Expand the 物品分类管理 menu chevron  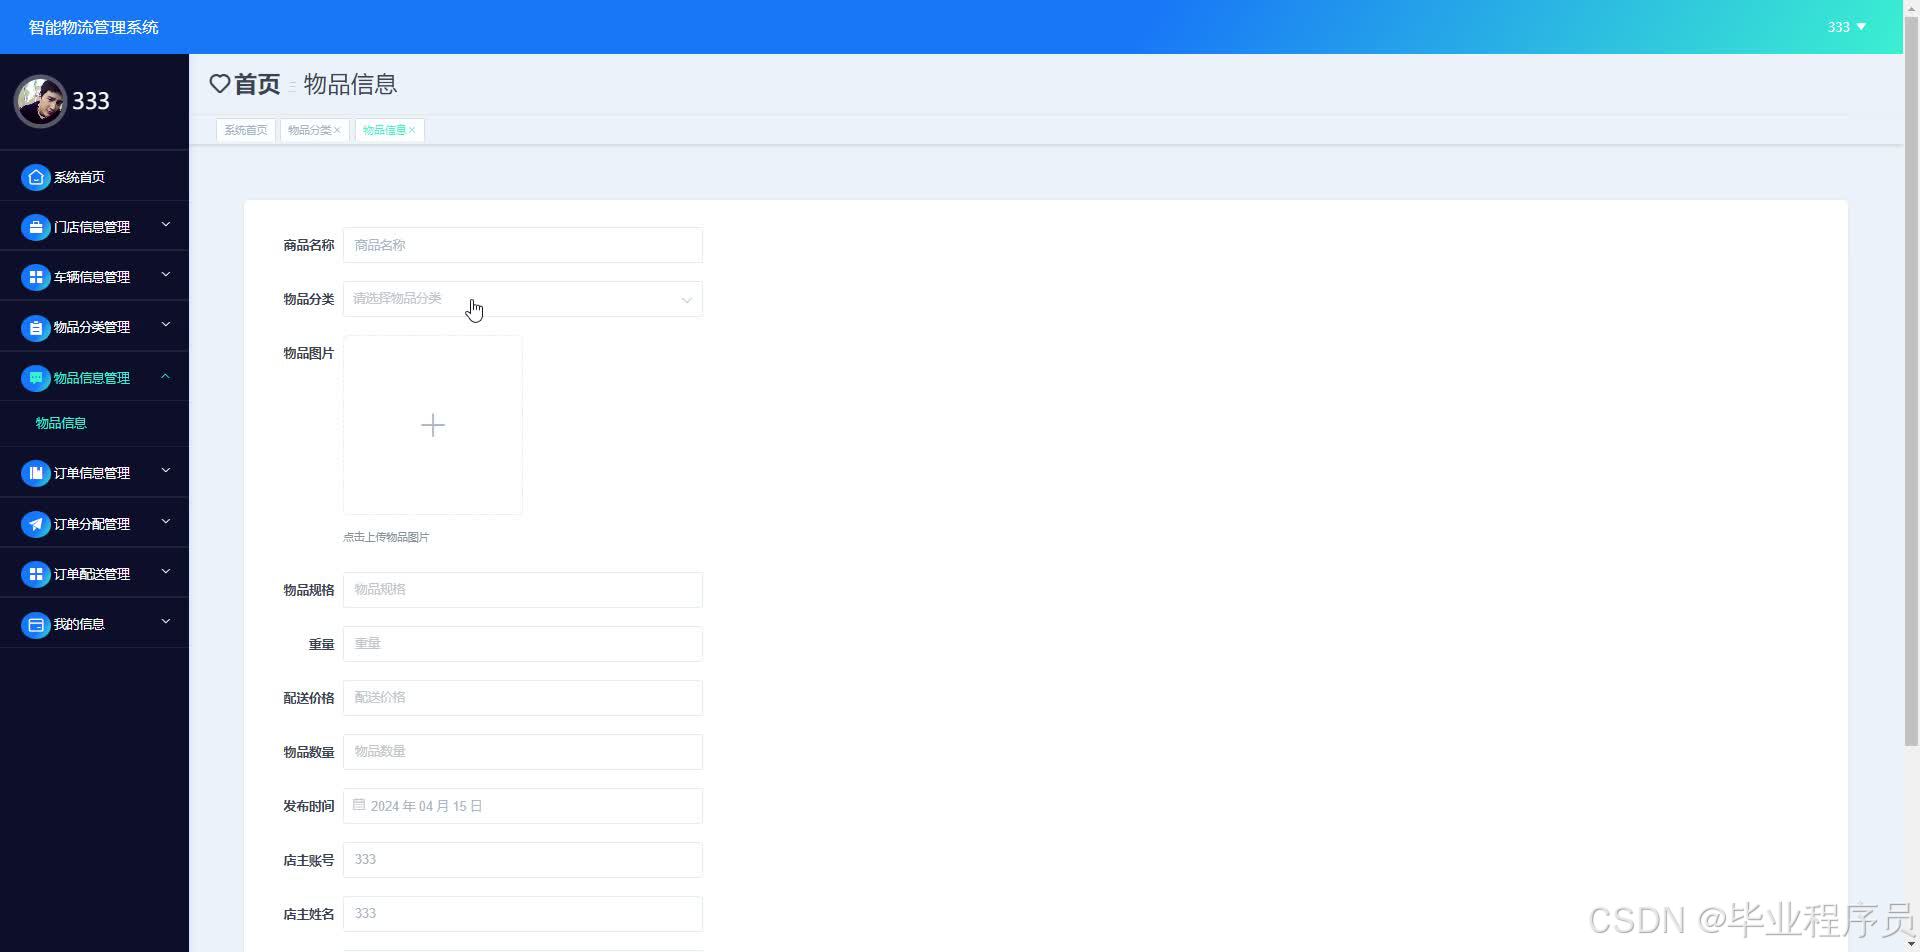click(166, 325)
